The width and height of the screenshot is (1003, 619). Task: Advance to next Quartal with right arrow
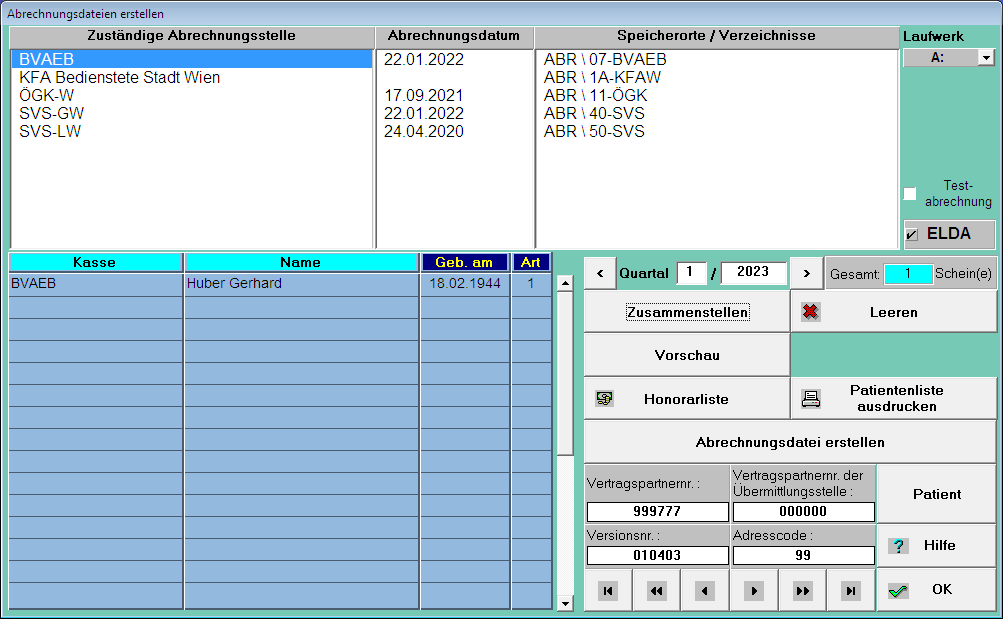(806, 273)
